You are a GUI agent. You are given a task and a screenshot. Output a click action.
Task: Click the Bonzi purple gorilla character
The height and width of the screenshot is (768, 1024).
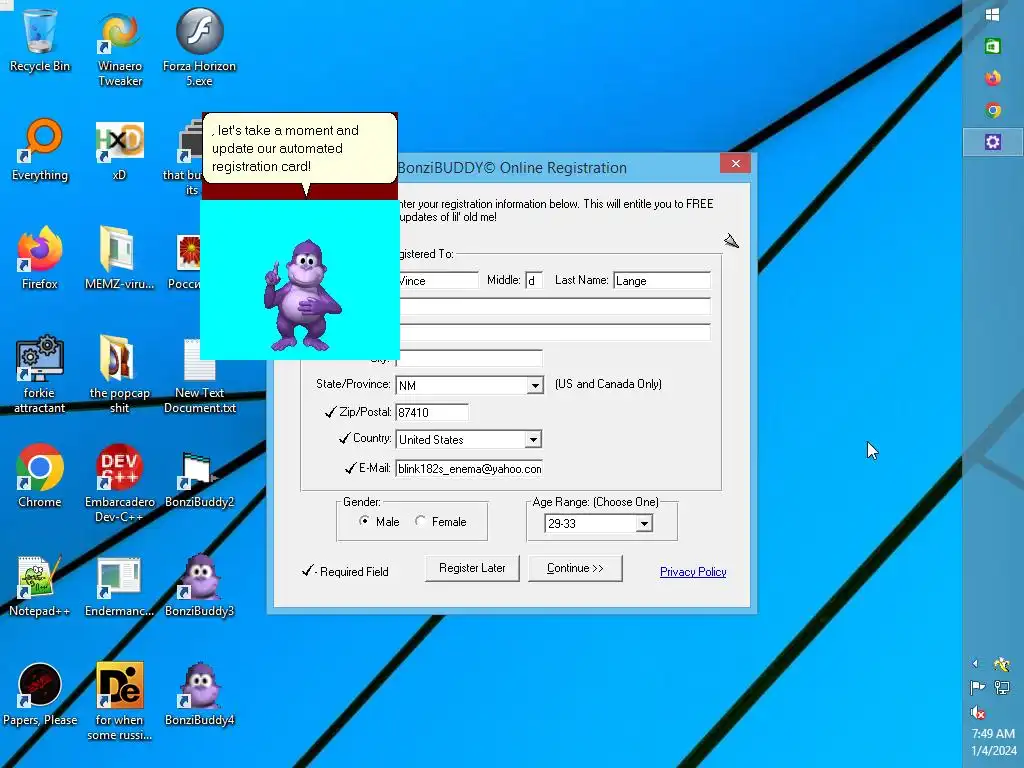click(x=301, y=295)
